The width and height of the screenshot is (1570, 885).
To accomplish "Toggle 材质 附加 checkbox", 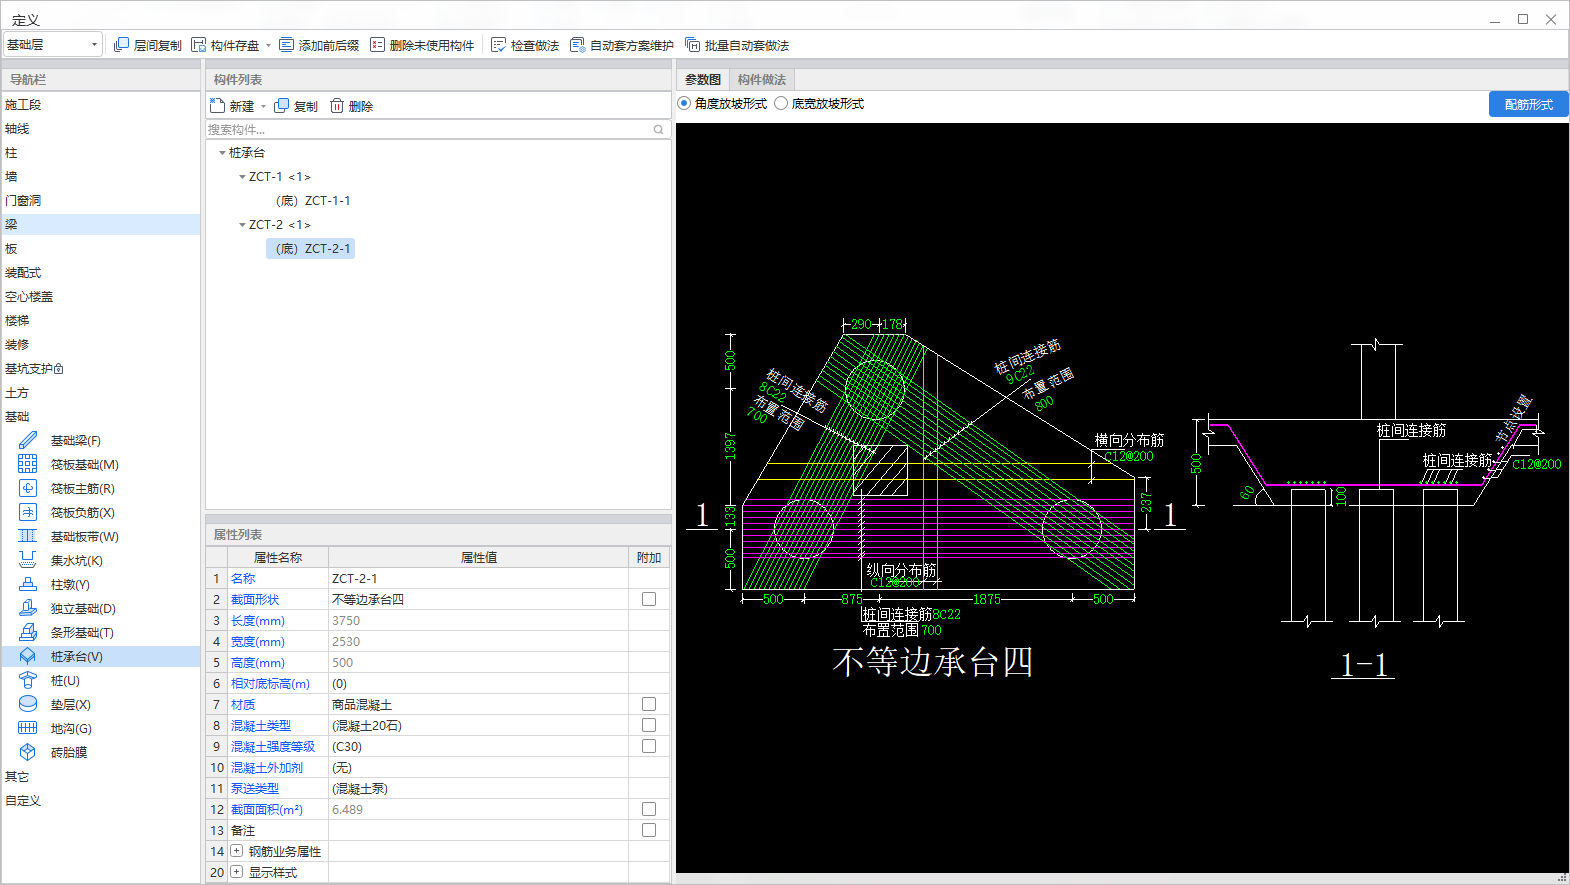I will click(x=649, y=704).
